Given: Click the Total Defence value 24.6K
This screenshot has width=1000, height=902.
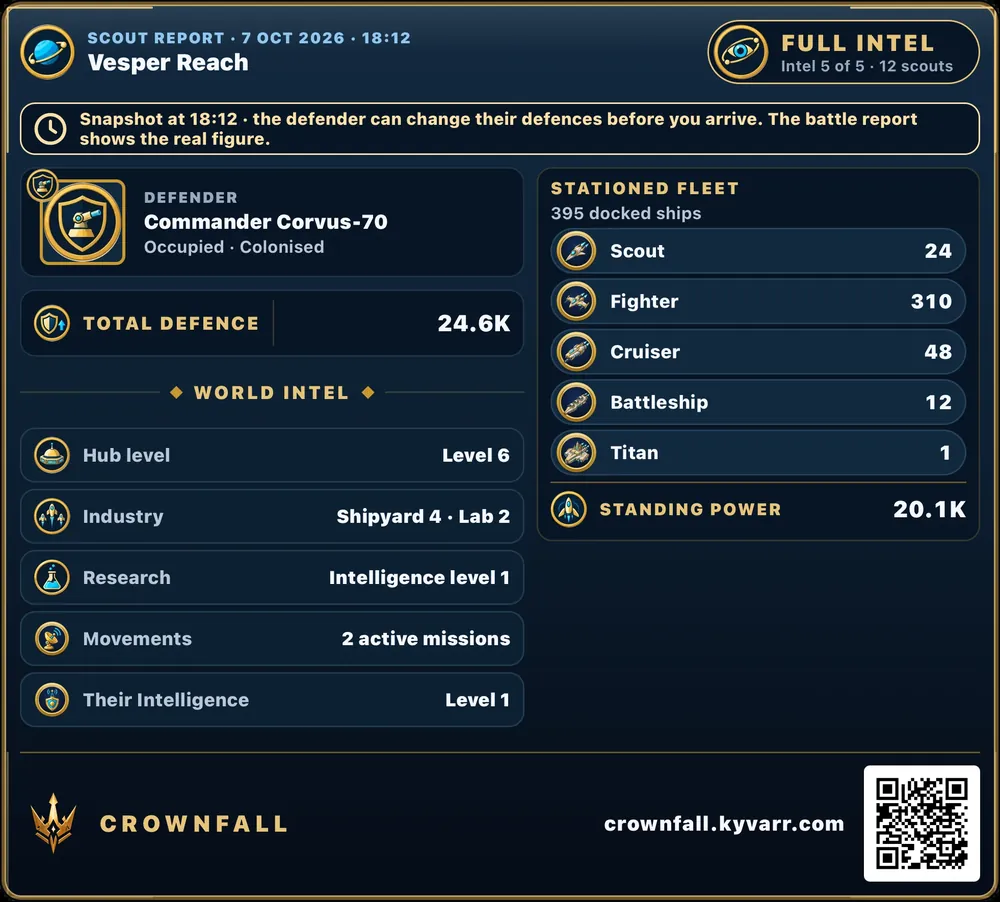Looking at the screenshot, I should (x=474, y=323).
